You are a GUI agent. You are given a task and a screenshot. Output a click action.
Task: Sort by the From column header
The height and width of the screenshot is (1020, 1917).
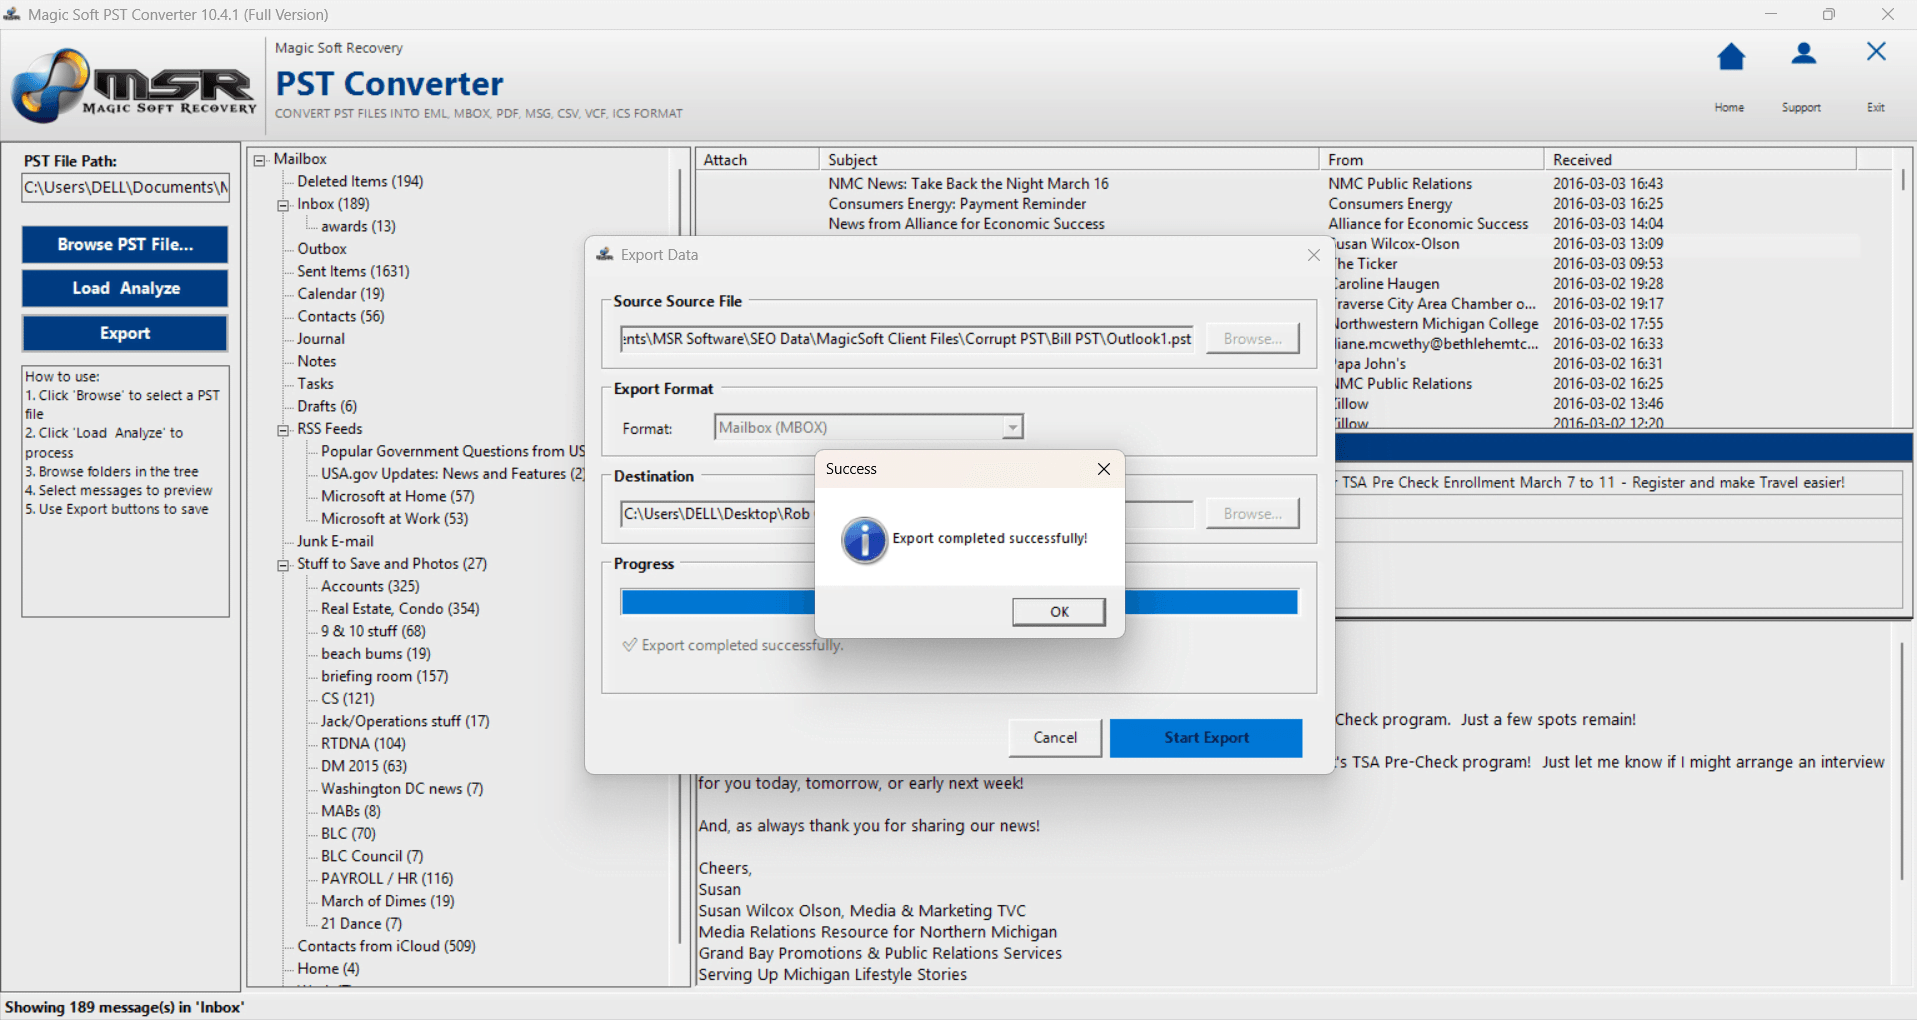coord(1431,160)
